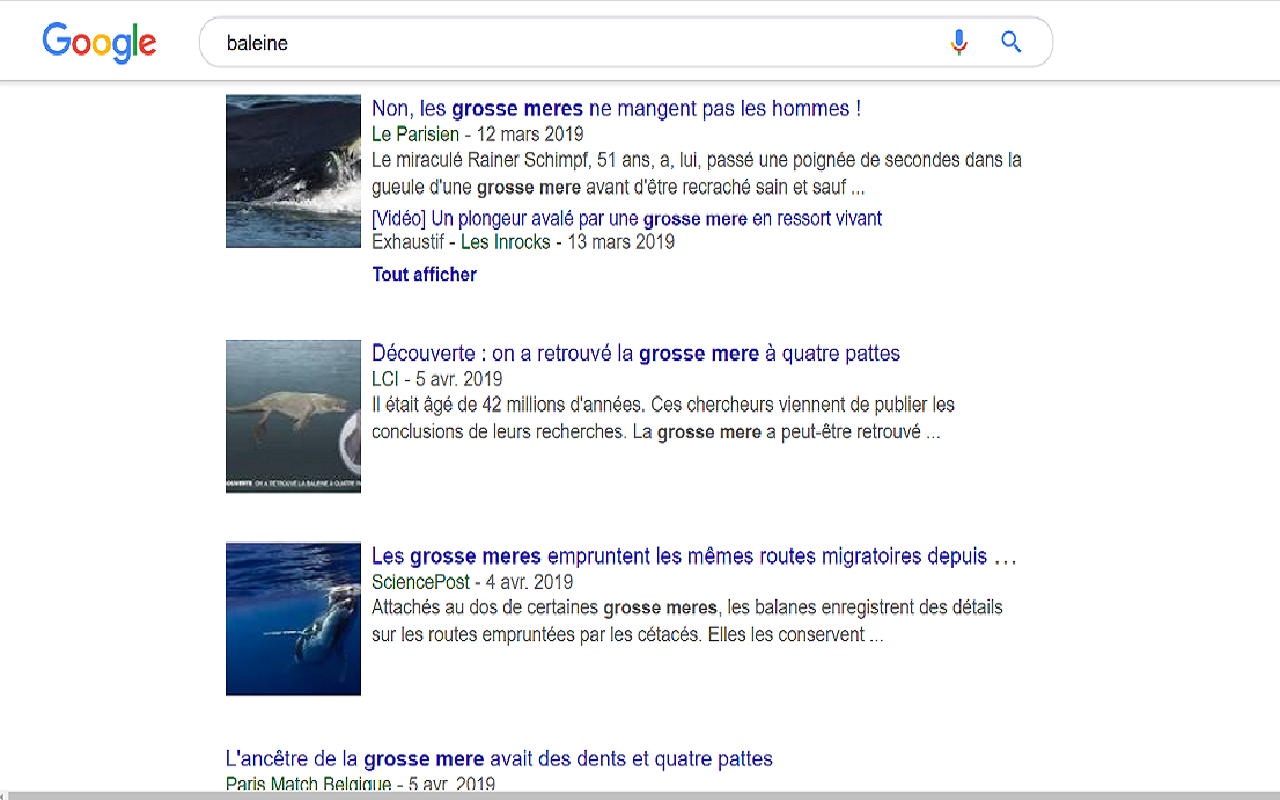
Task: Click the whale mouth thumbnail of Le Parisien article
Action: coord(293,171)
